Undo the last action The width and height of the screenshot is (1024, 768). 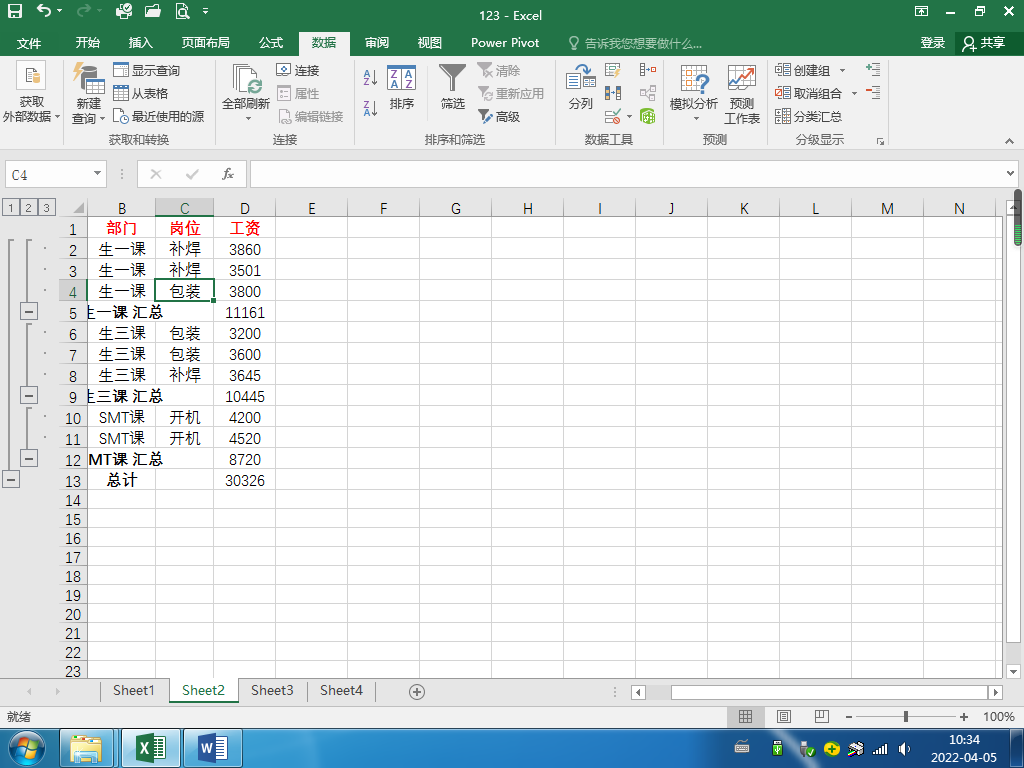(43, 11)
